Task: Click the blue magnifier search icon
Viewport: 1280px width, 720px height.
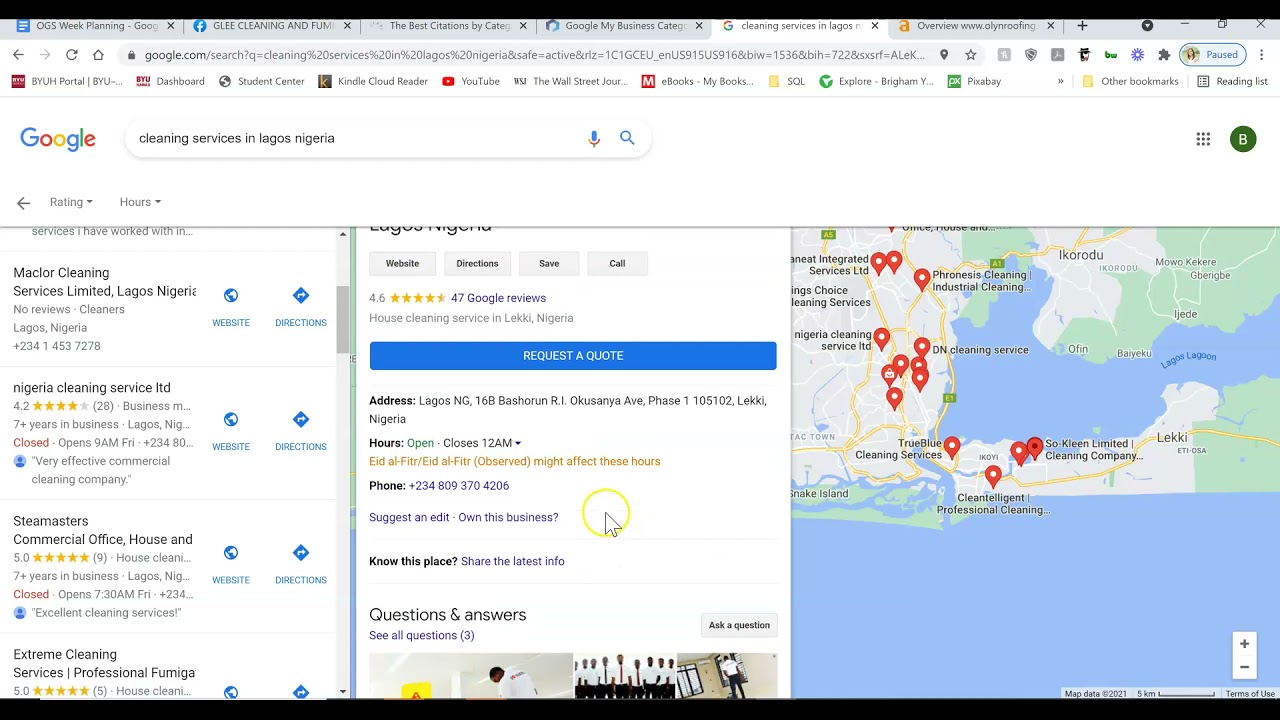Action: 627,138
